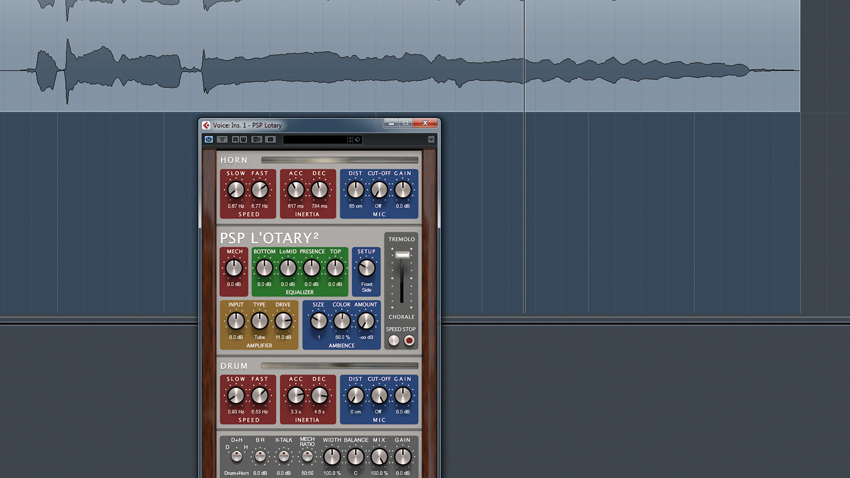Click the A/B comparison toggle button in plugin header

tap(222, 139)
